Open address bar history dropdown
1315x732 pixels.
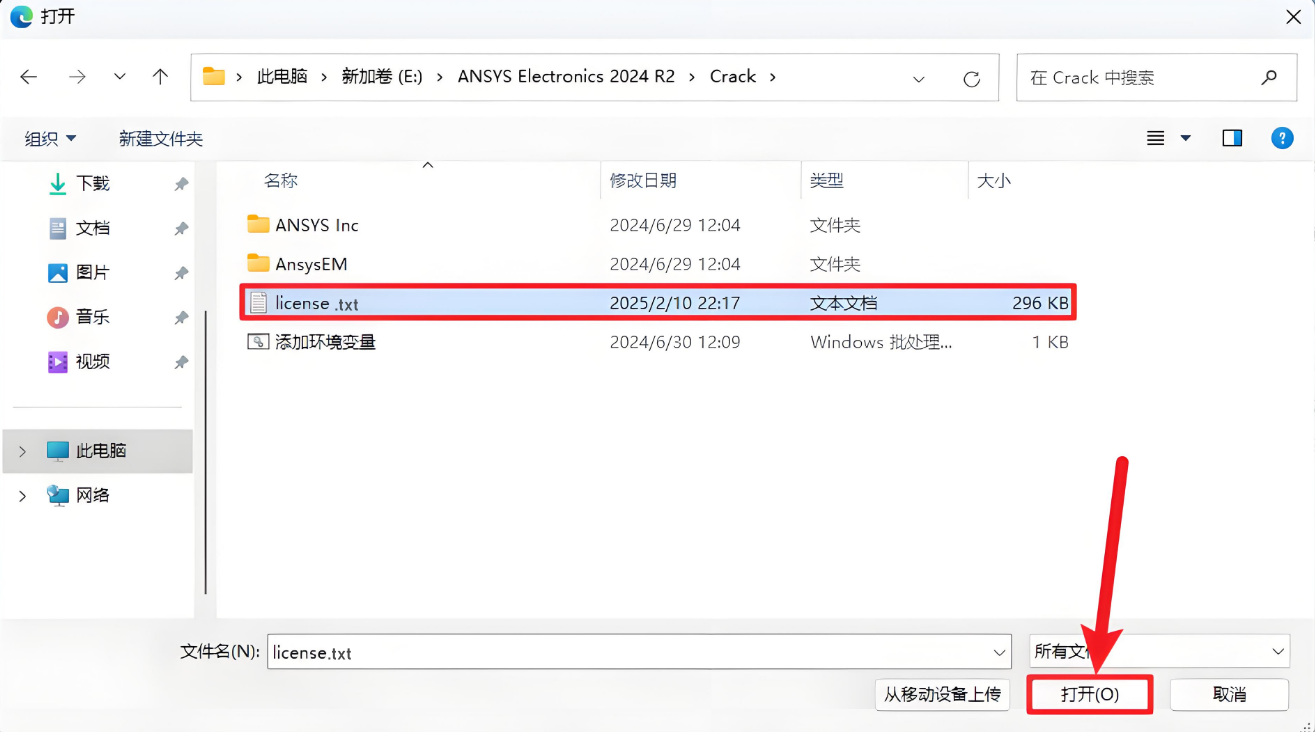point(918,79)
